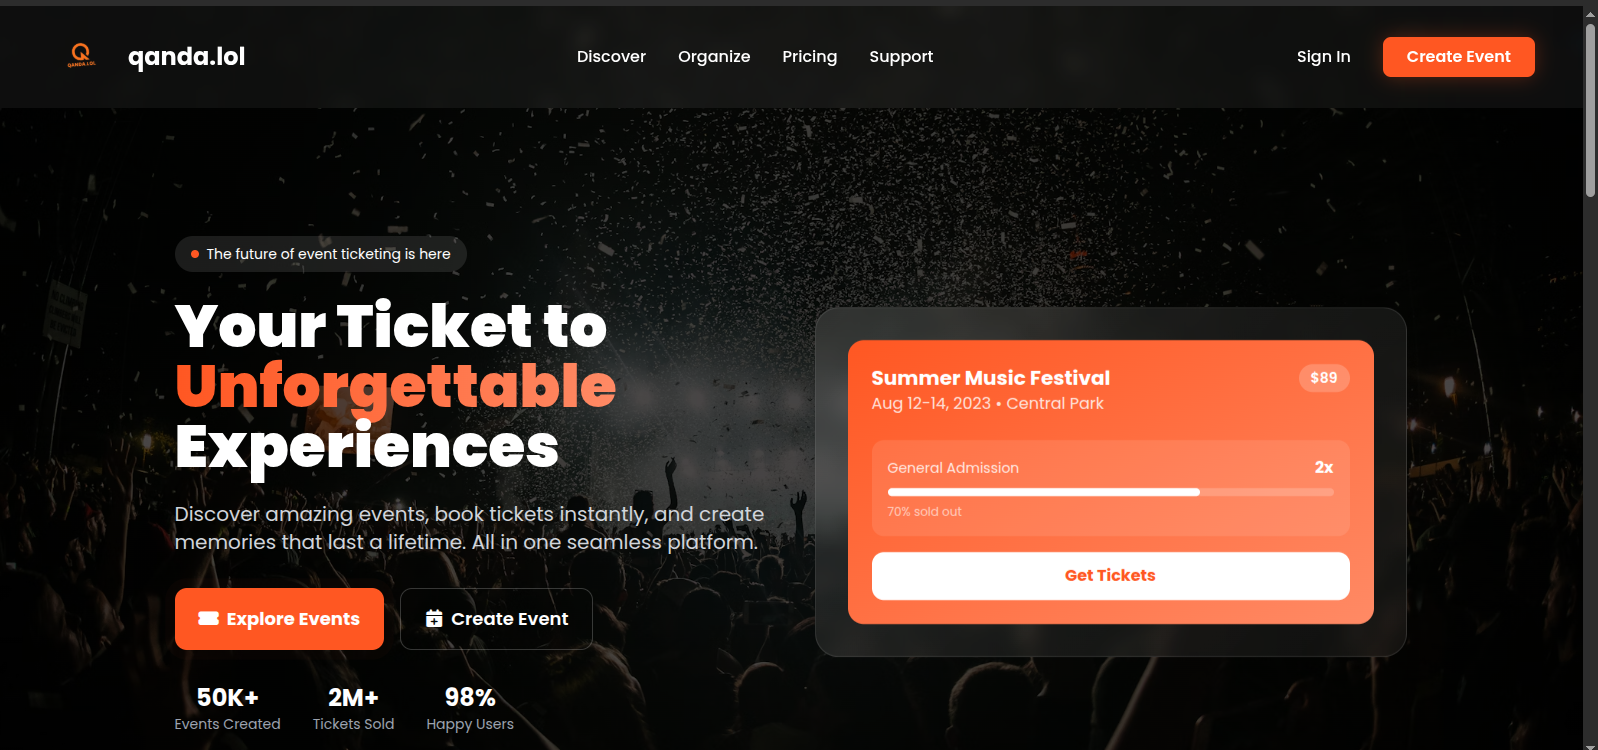Open the Discover menu item
1598x750 pixels.
pos(611,57)
